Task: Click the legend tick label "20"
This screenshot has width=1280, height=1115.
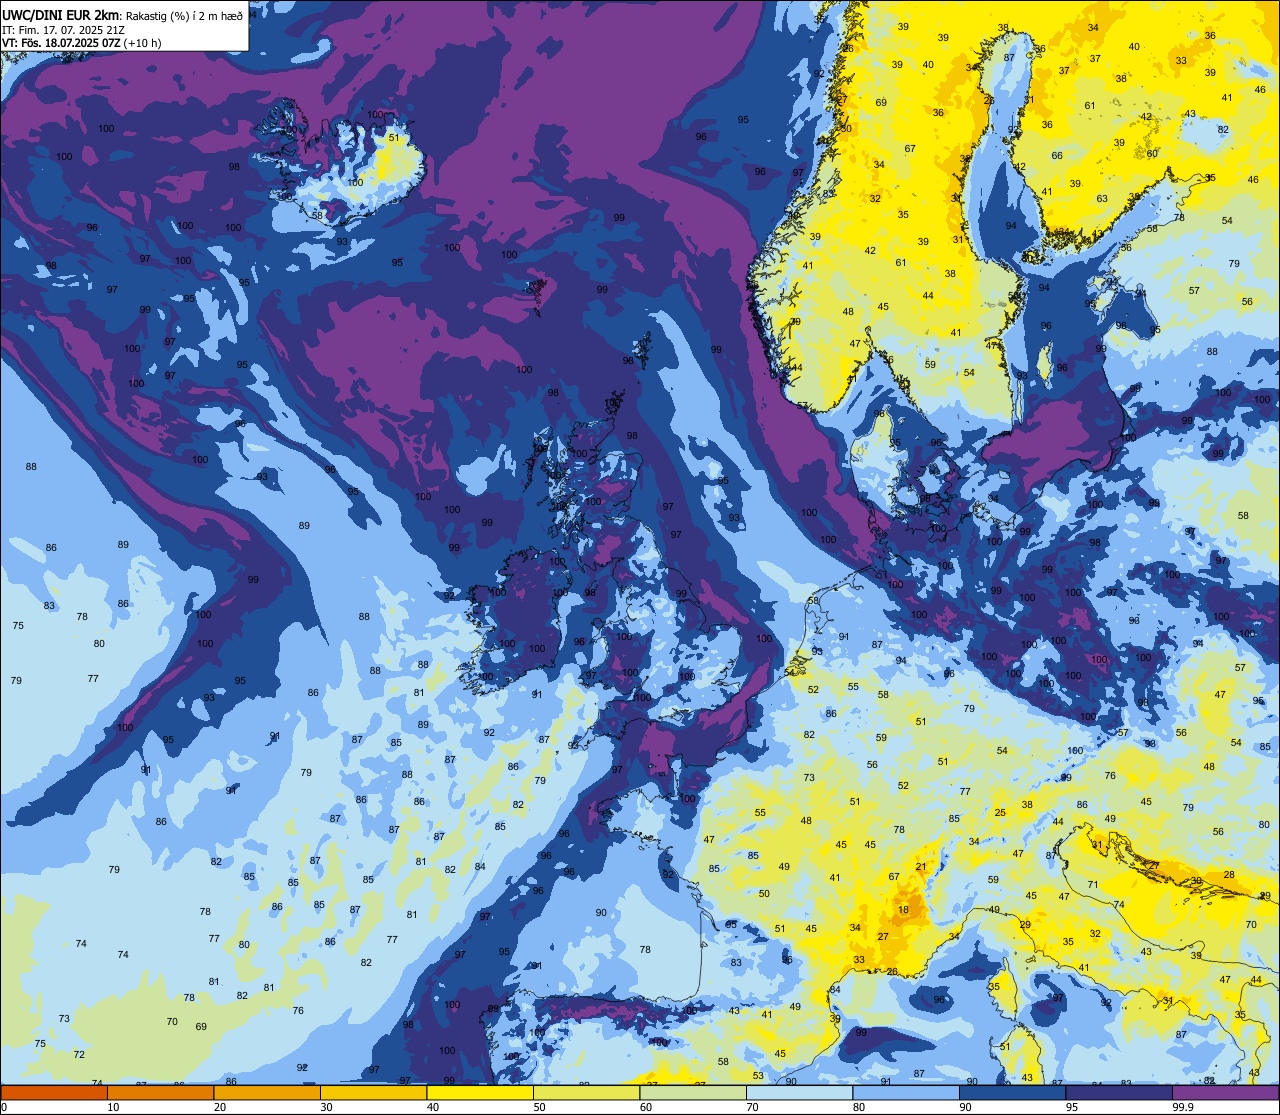Action: [x=220, y=1107]
